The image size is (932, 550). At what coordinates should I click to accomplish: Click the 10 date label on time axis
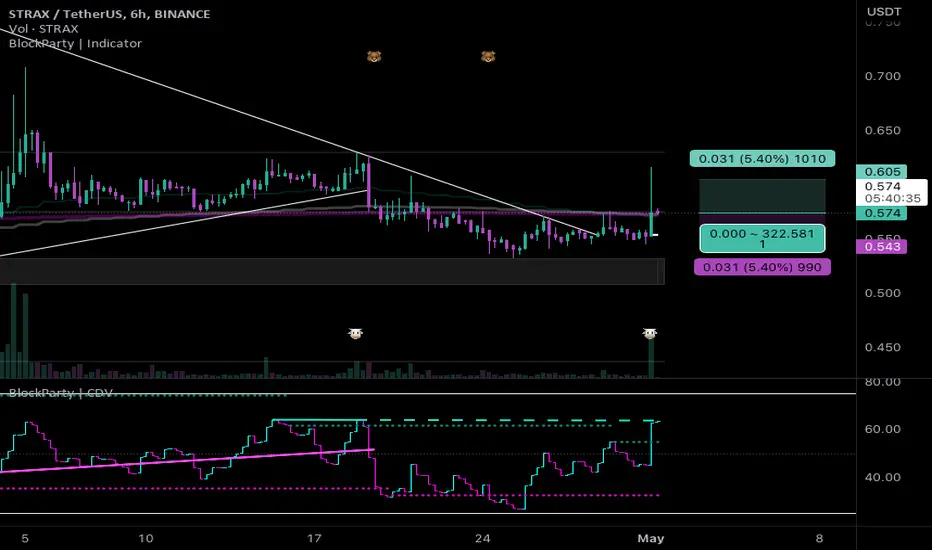pos(146,539)
